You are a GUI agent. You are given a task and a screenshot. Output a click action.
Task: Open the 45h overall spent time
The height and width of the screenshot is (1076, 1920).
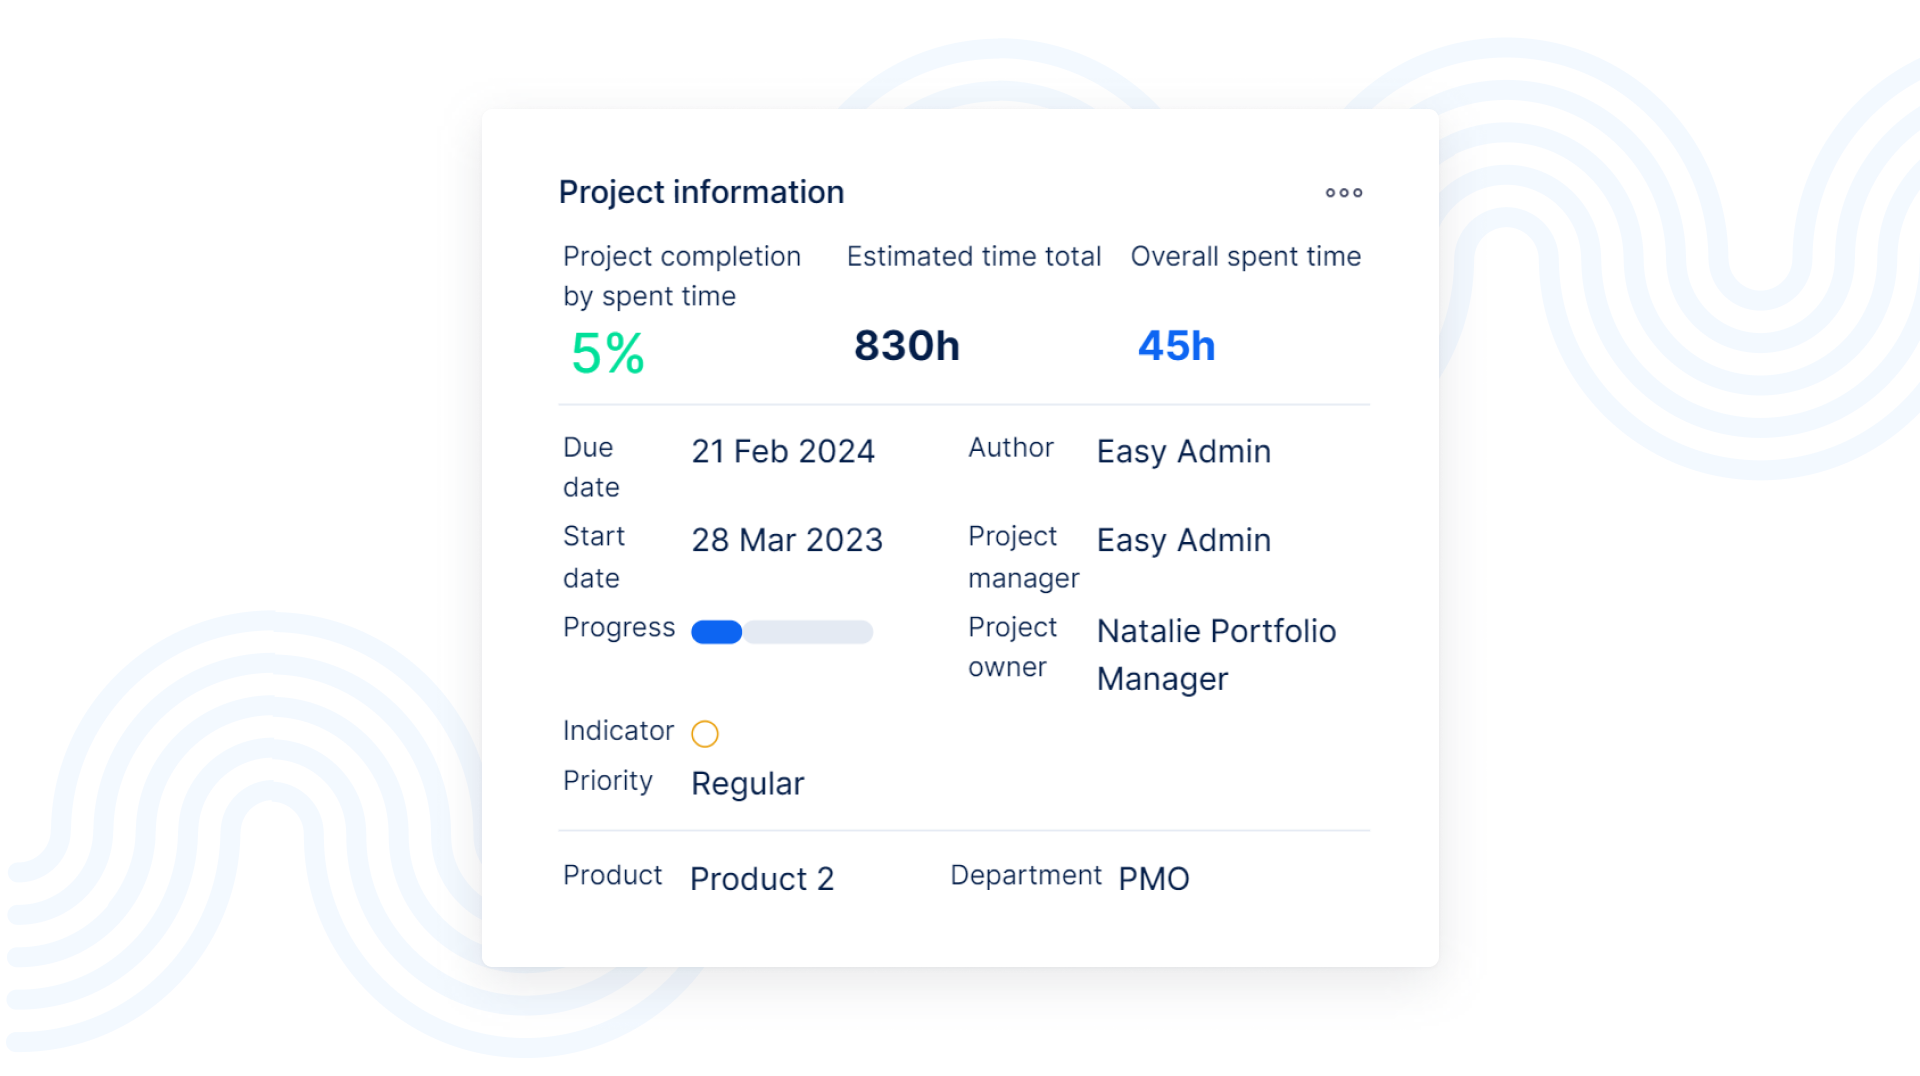[x=1176, y=346]
